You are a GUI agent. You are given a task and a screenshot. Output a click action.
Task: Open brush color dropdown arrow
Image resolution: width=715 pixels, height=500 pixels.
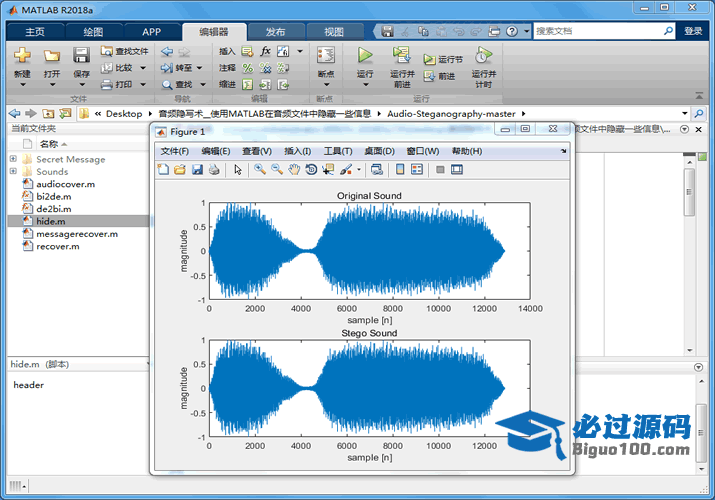click(x=359, y=170)
